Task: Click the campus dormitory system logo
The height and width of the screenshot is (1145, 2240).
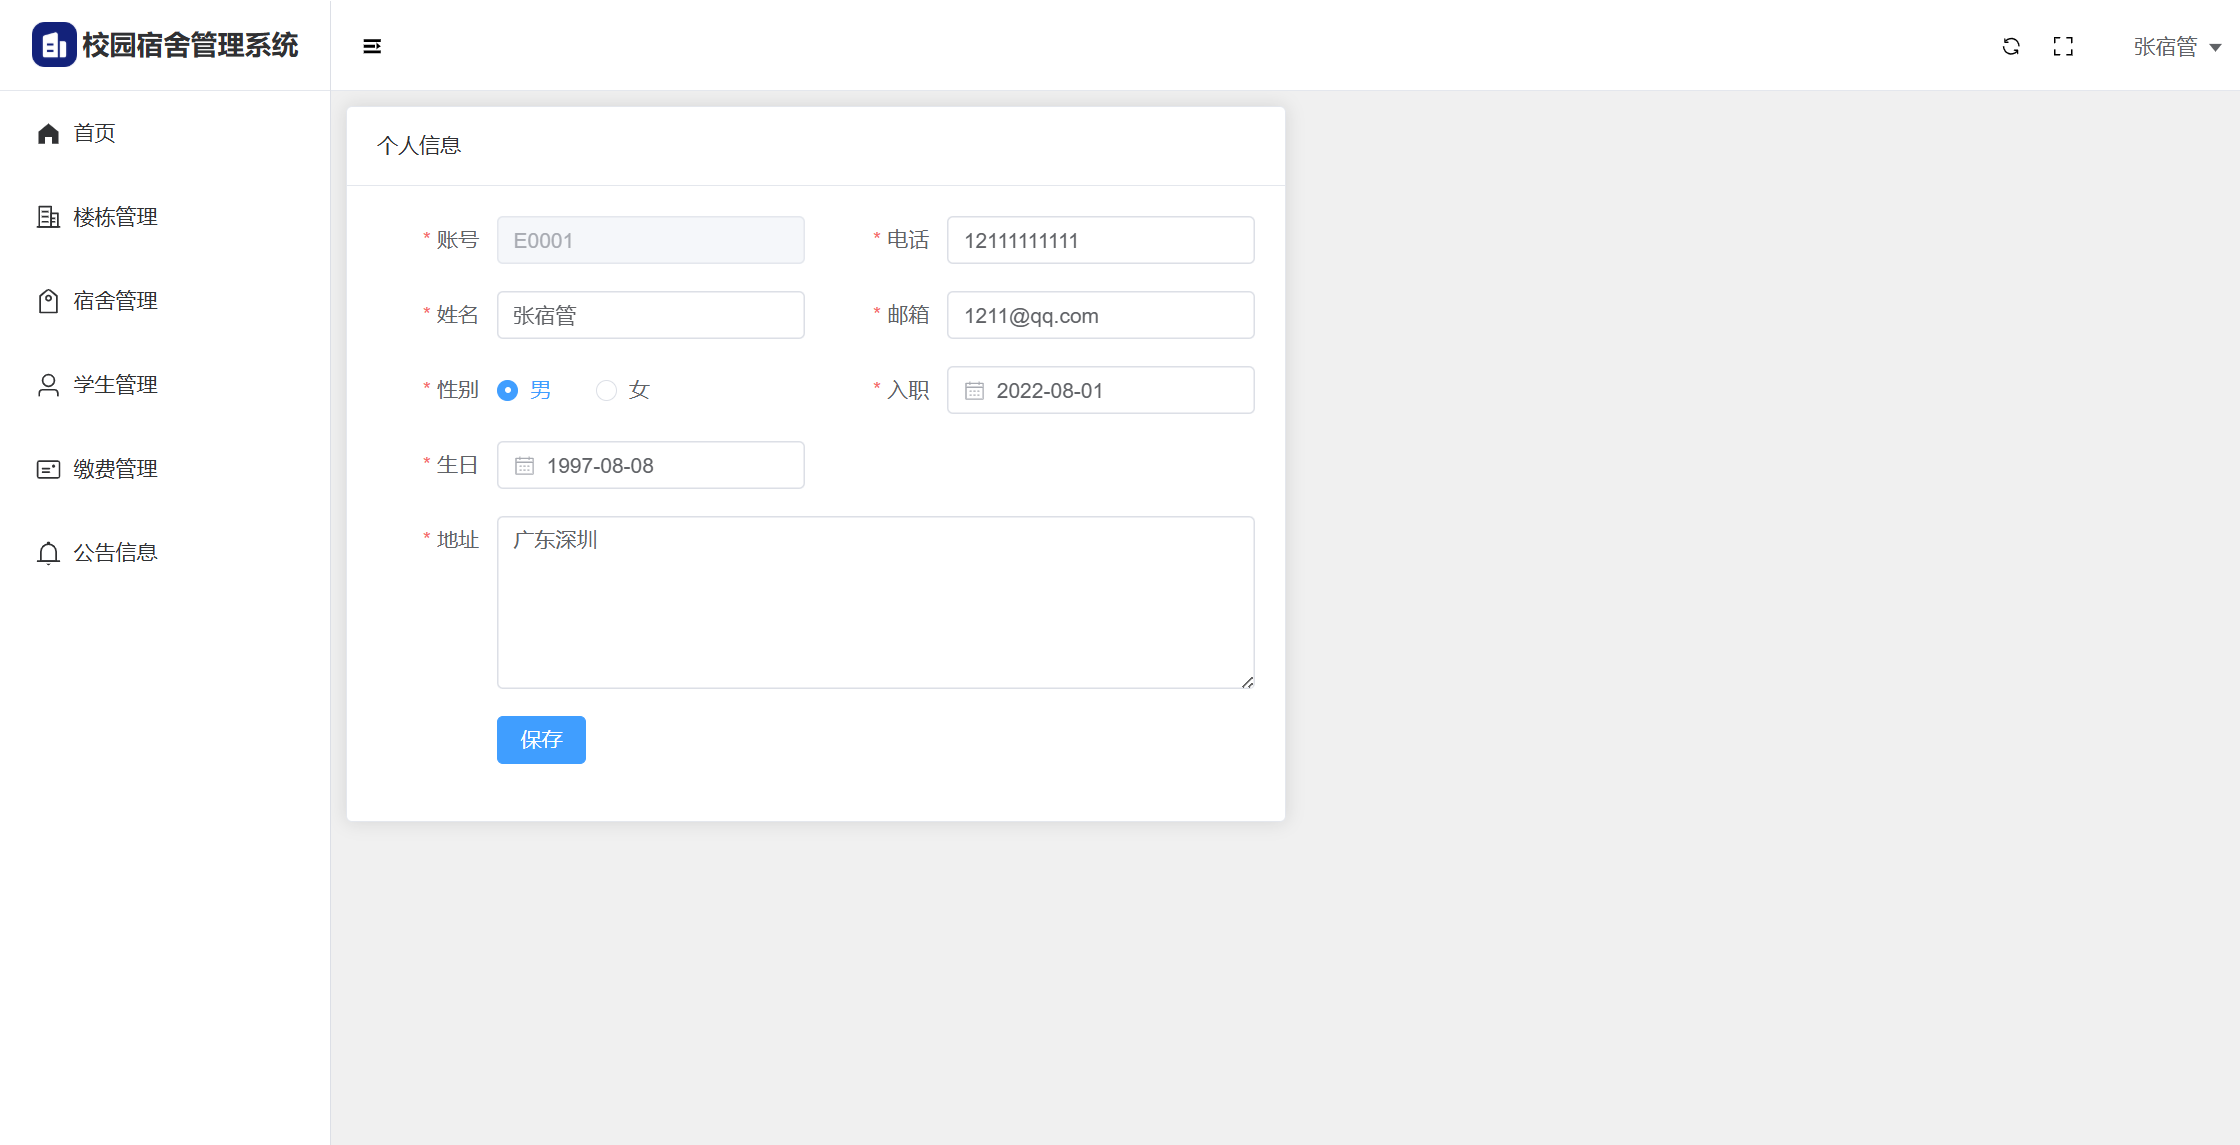Action: point(54,45)
